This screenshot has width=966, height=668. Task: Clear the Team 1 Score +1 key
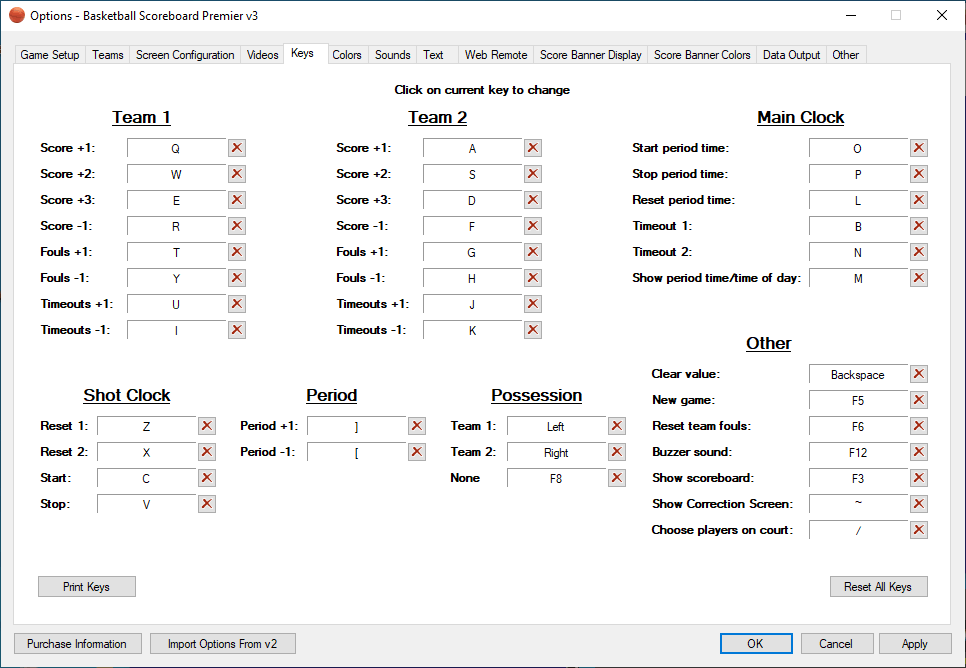237,148
